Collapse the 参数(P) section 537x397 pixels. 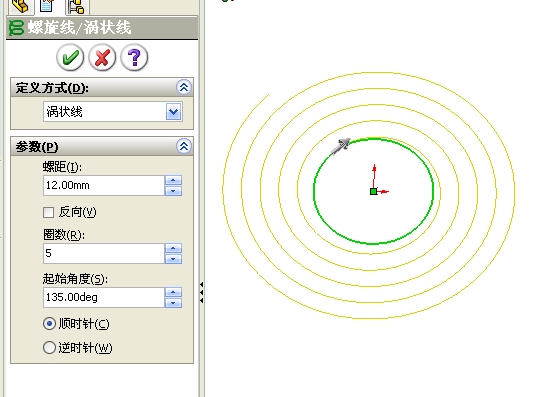(x=184, y=146)
